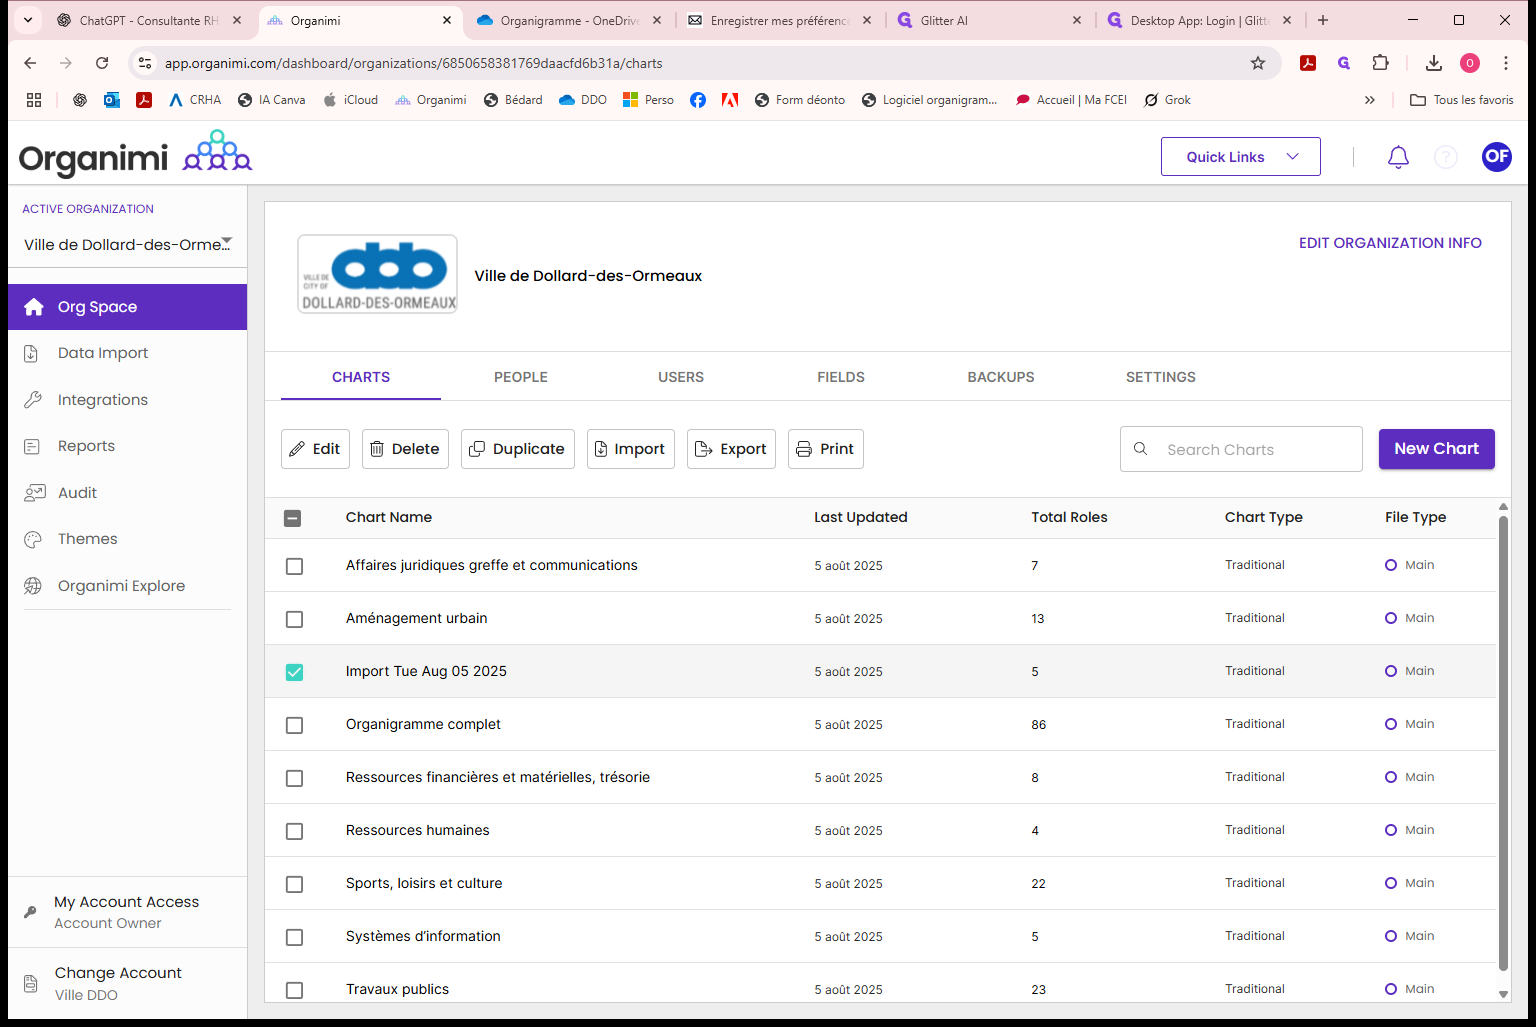The width and height of the screenshot is (1536, 1027).
Task: Switch to the PEOPLE tab
Action: [521, 377]
